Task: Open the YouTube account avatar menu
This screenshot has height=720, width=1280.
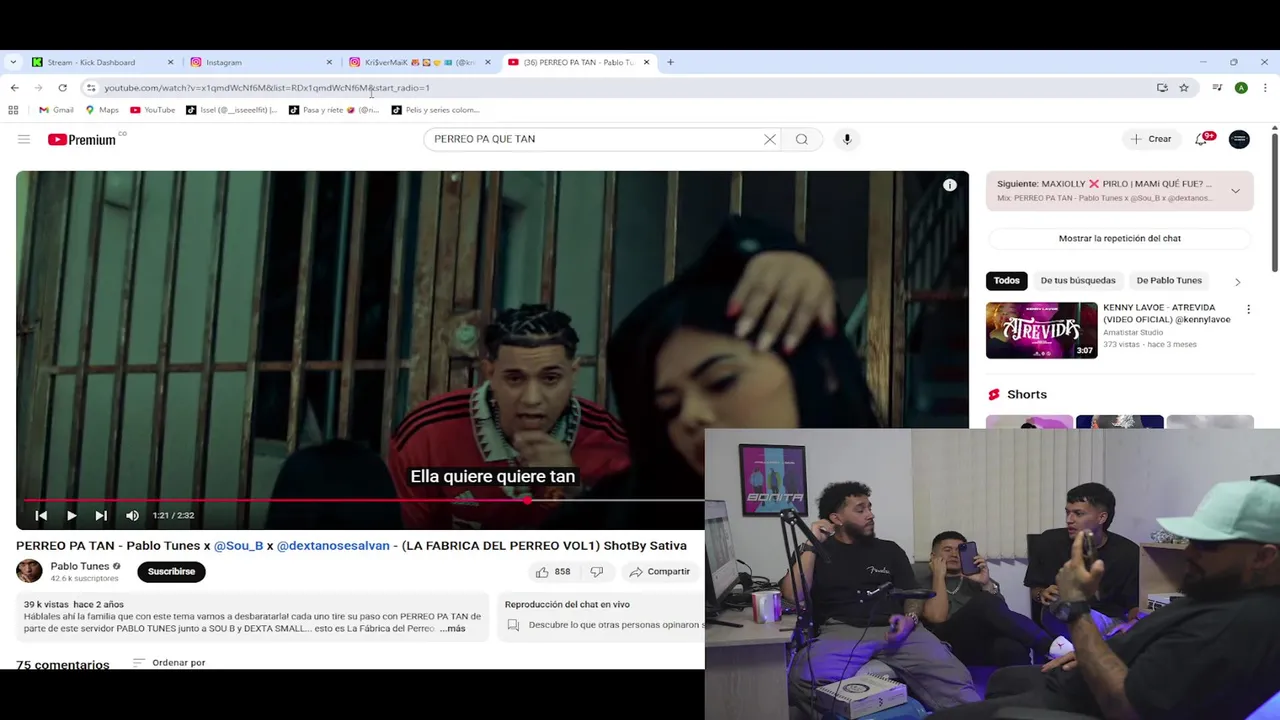Action: 1239,139
